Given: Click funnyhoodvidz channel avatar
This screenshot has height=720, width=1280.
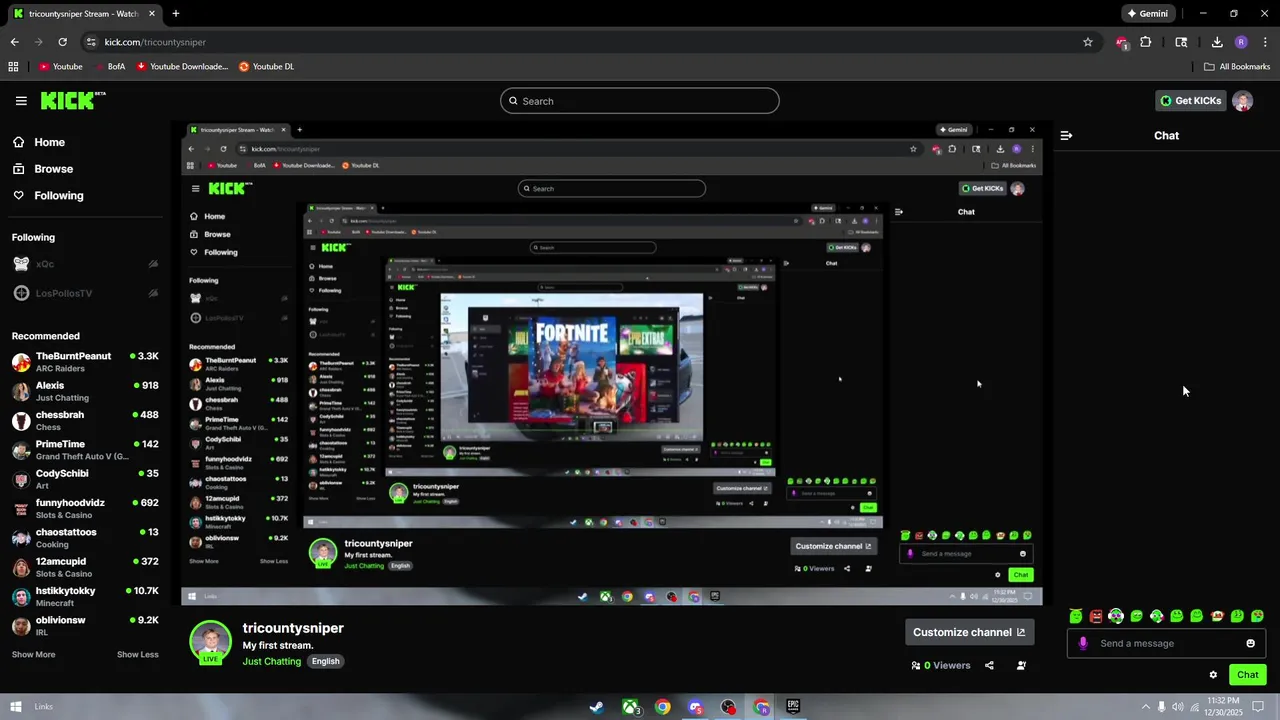Looking at the screenshot, I should pyautogui.click(x=21, y=509).
